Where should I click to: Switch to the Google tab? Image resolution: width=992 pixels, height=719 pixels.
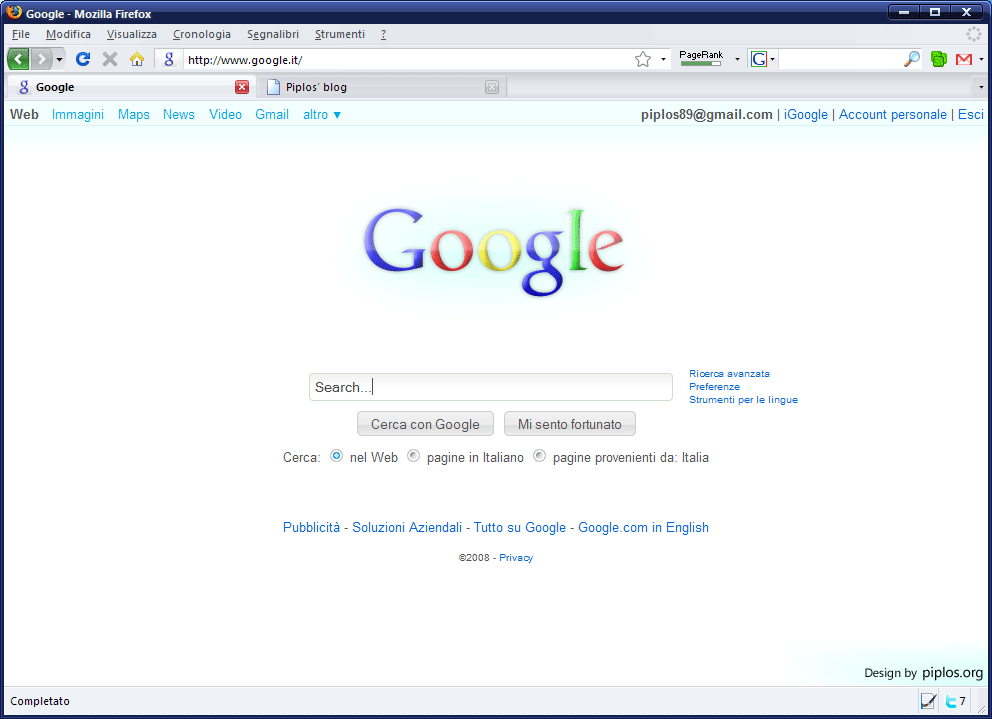click(x=131, y=87)
